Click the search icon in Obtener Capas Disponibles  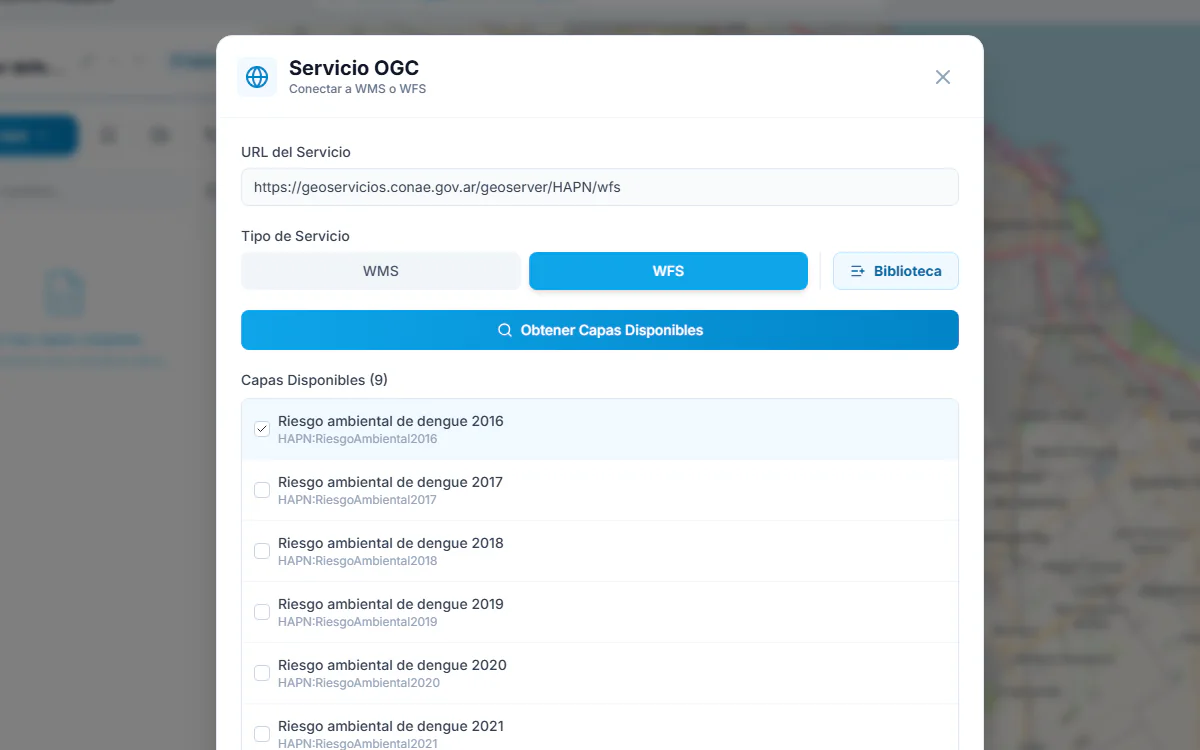pyautogui.click(x=505, y=330)
